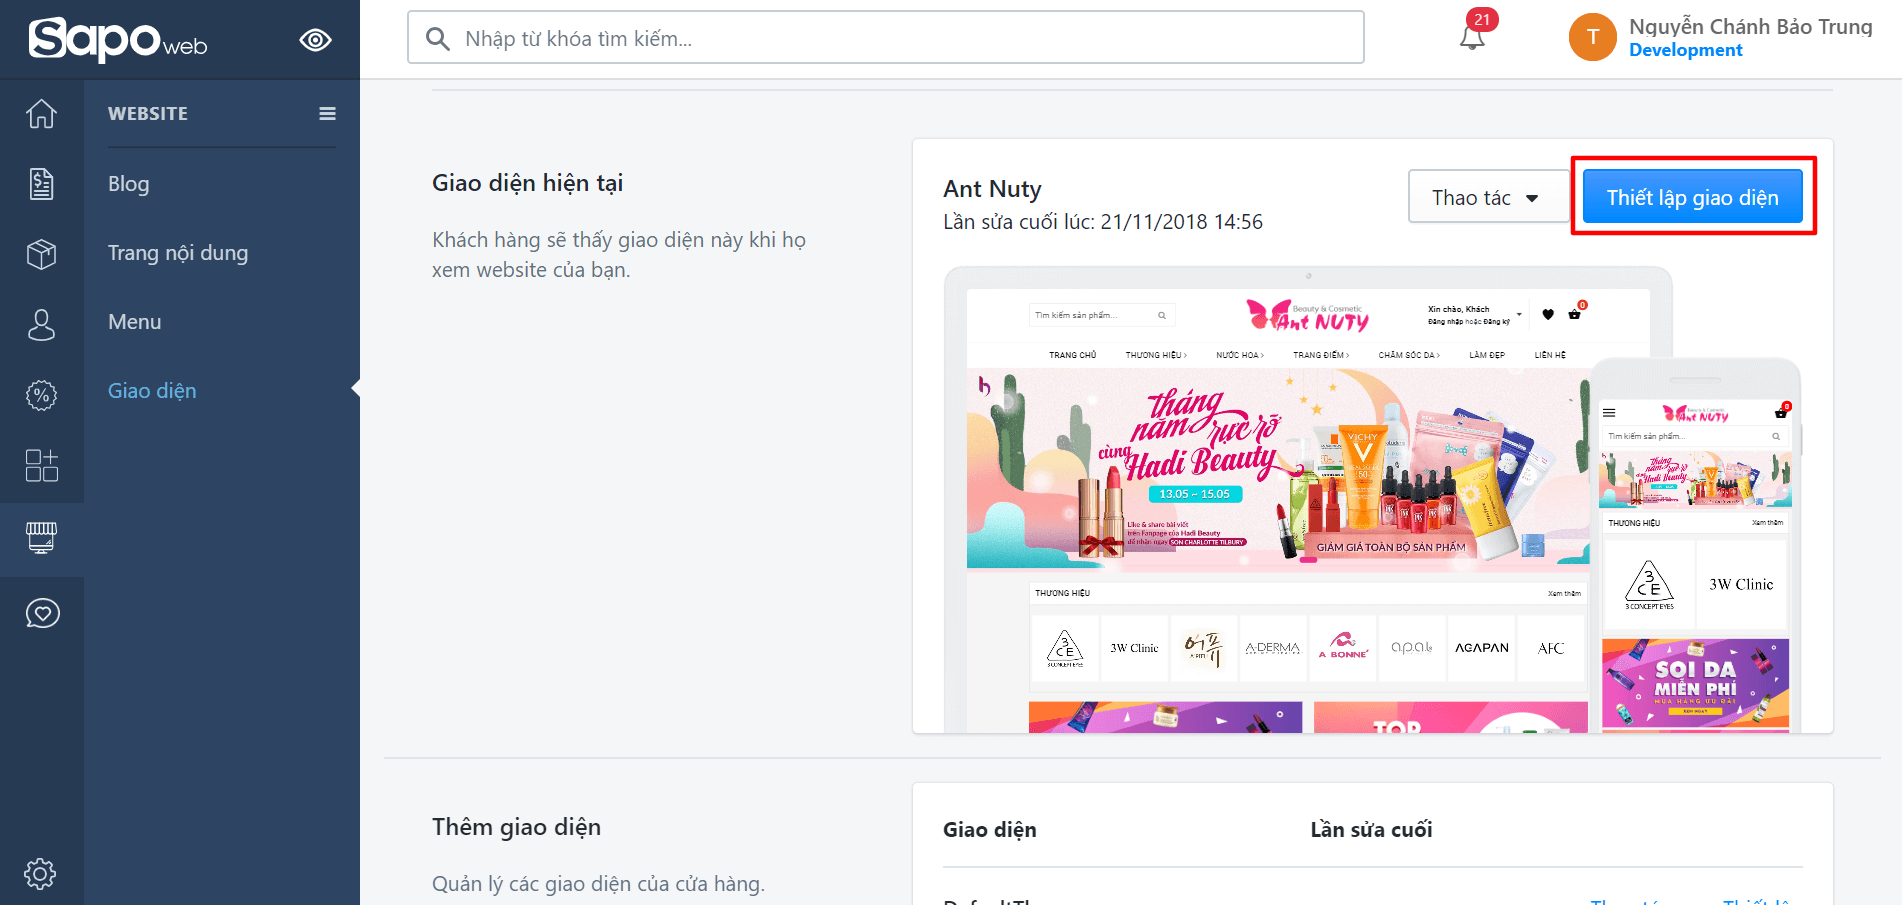Click the Lần sửa cuối column header

click(1371, 830)
